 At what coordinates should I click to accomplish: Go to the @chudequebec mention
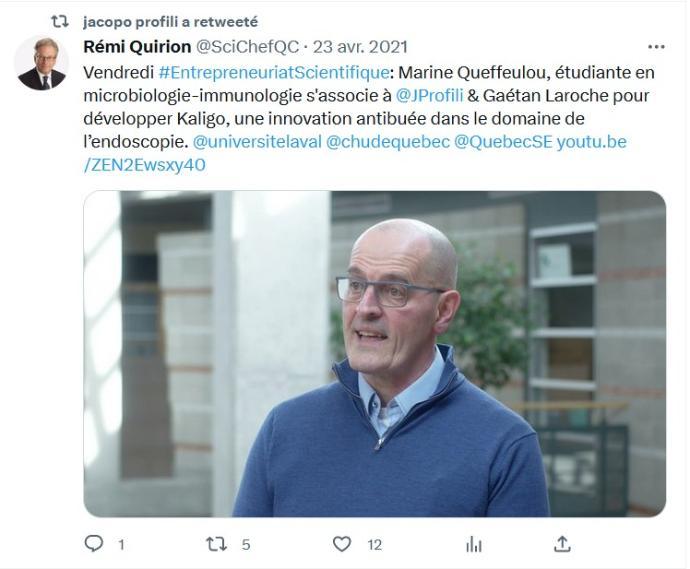coord(388,142)
